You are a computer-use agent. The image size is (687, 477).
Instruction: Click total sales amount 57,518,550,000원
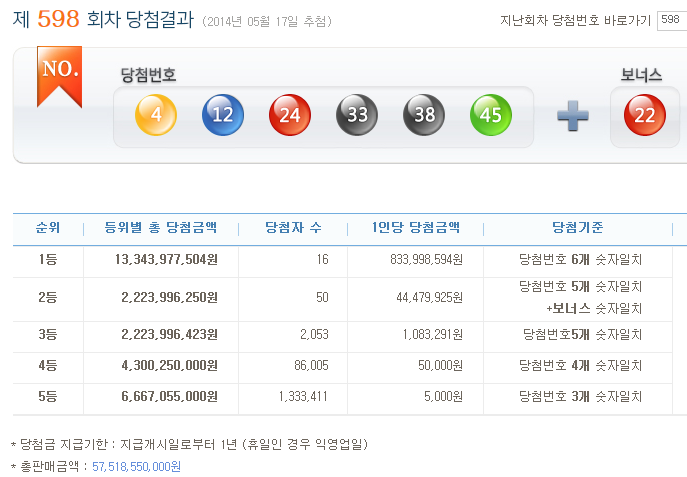(136, 467)
